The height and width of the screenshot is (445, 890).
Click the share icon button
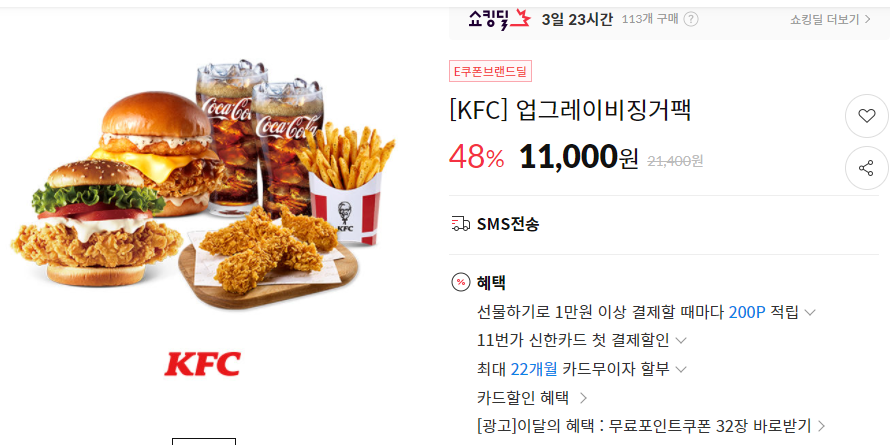(x=866, y=168)
